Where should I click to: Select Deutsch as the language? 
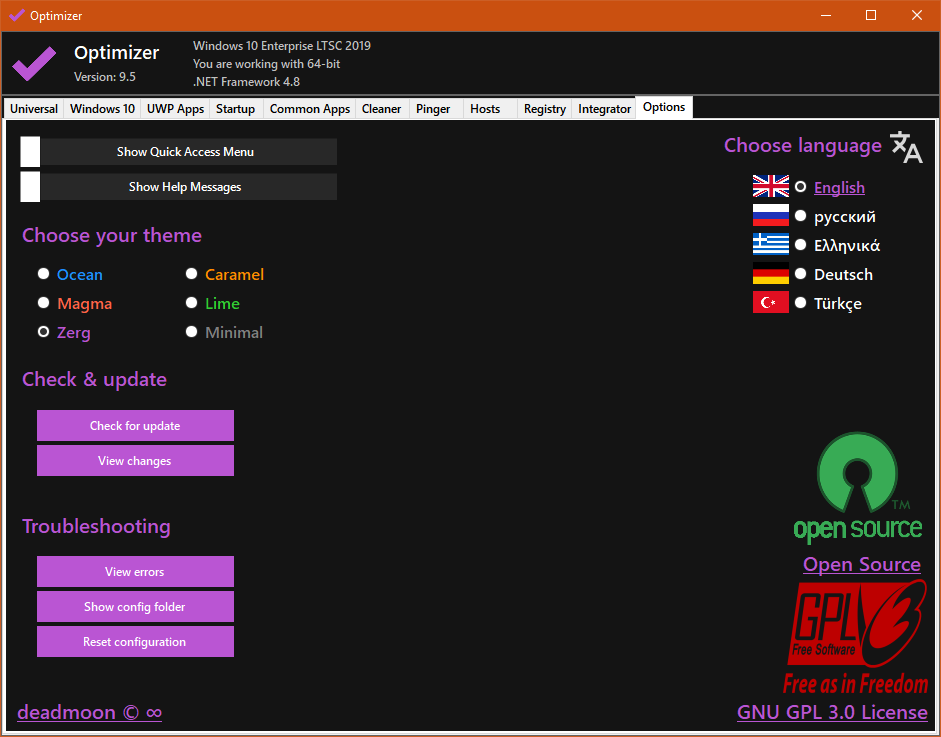(x=800, y=274)
